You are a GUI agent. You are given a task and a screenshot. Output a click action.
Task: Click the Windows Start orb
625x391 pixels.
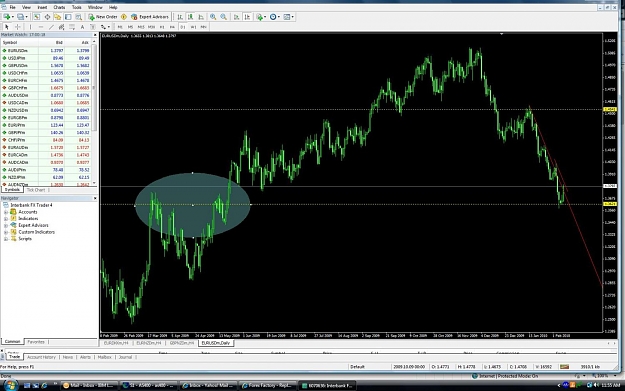point(10,385)
